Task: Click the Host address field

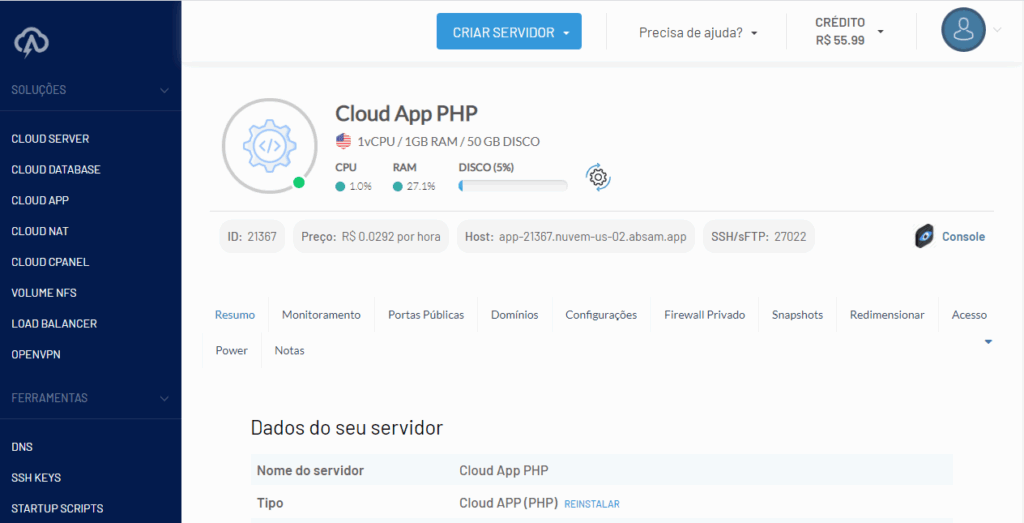Action: pyautogui.click(x=576, y=237)
